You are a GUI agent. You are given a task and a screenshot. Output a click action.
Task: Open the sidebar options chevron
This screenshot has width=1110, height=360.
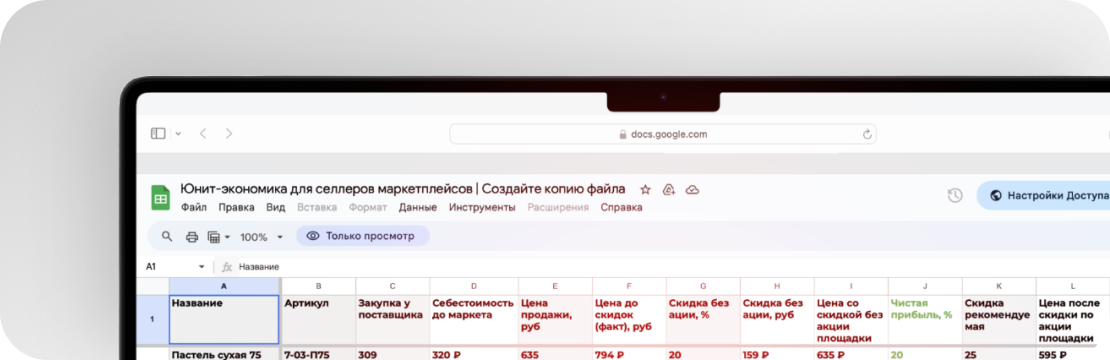pos(178,133)
